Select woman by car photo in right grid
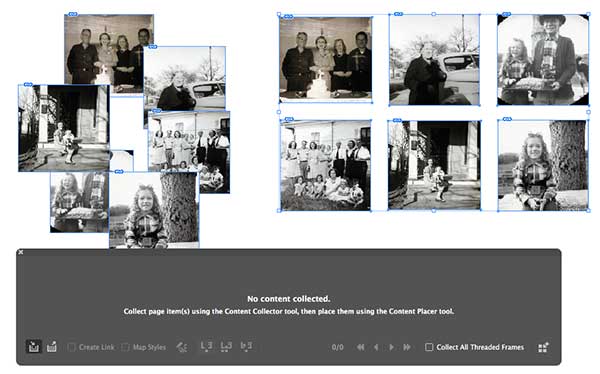The height and width of the screenshot is (374, 600). pos(434,60)
